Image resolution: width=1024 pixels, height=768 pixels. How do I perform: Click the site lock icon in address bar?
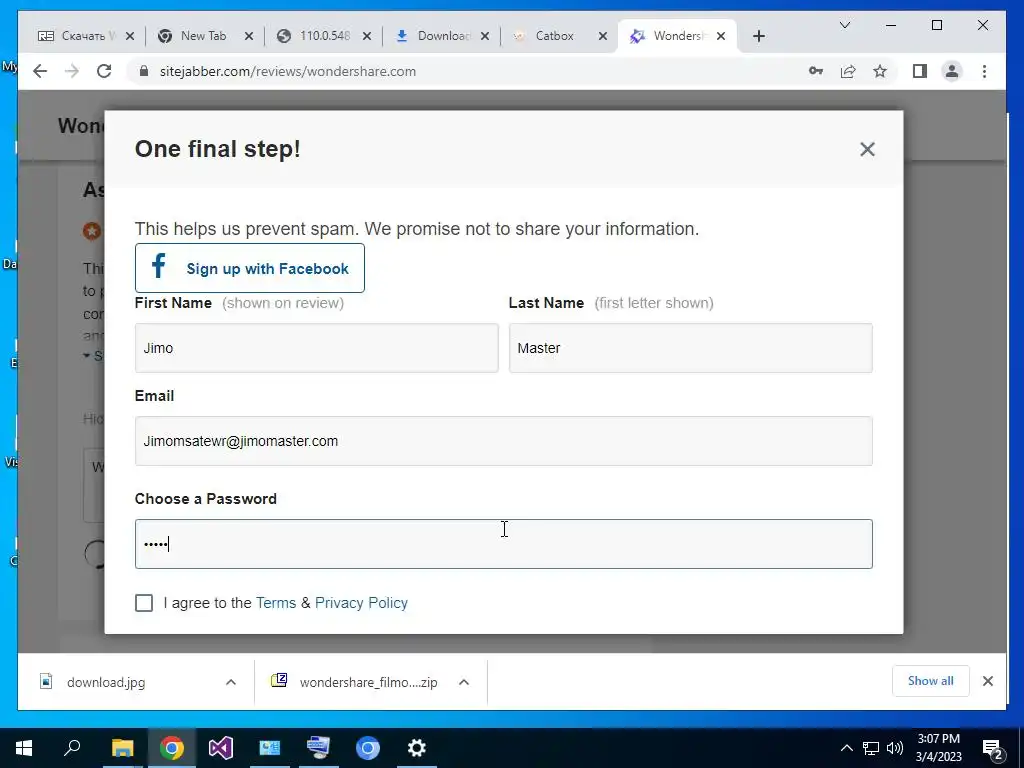(x=144, y=71)
